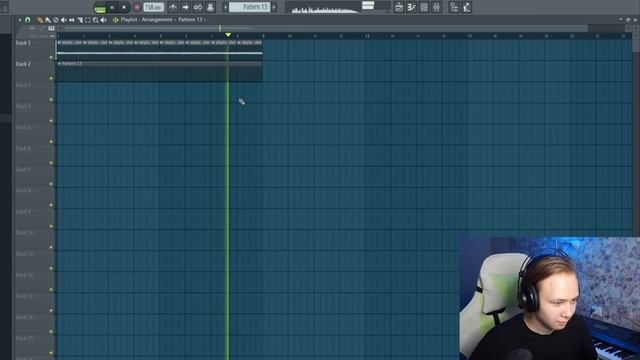Toggle the metronome icon
The width and height of the screenshot is (640, 360).
click(x=173, y=7)
